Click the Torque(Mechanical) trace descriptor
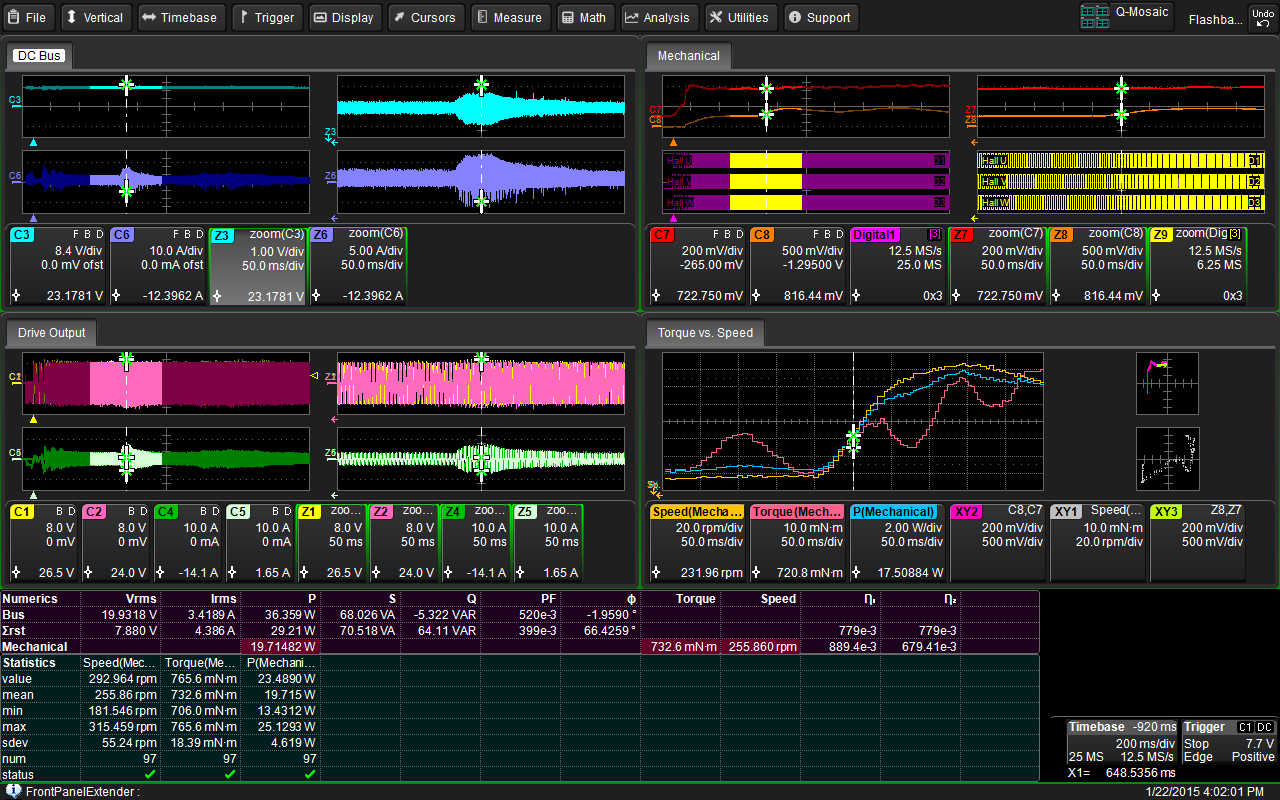This screenshot has height=800, width=1280. tap(797, 543)
